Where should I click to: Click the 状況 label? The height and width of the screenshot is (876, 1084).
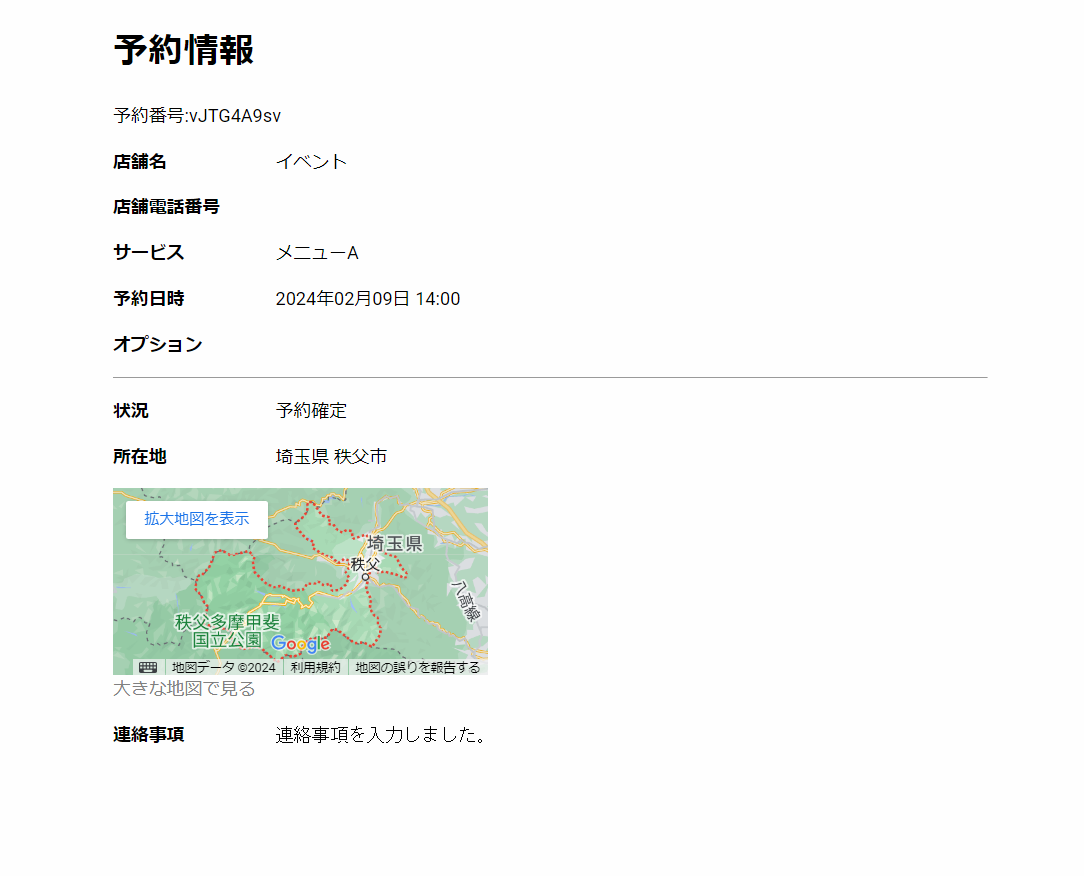131,411
